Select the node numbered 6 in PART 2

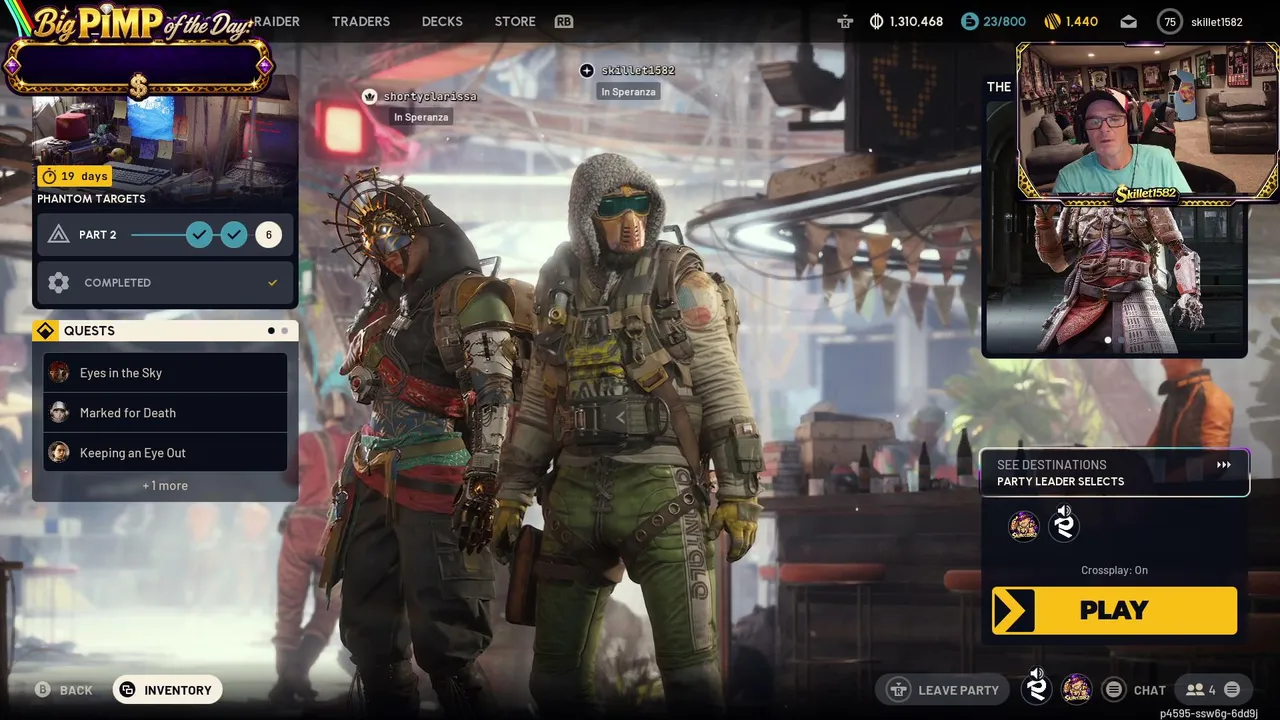268,234
